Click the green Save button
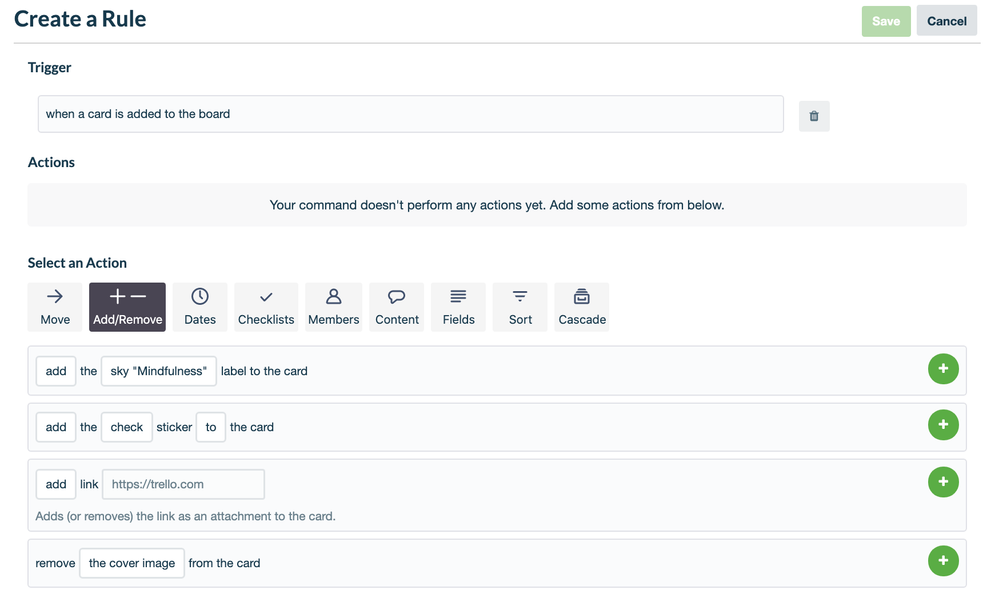The height and width of the screenshot is (612, 999). coord(886,21)
